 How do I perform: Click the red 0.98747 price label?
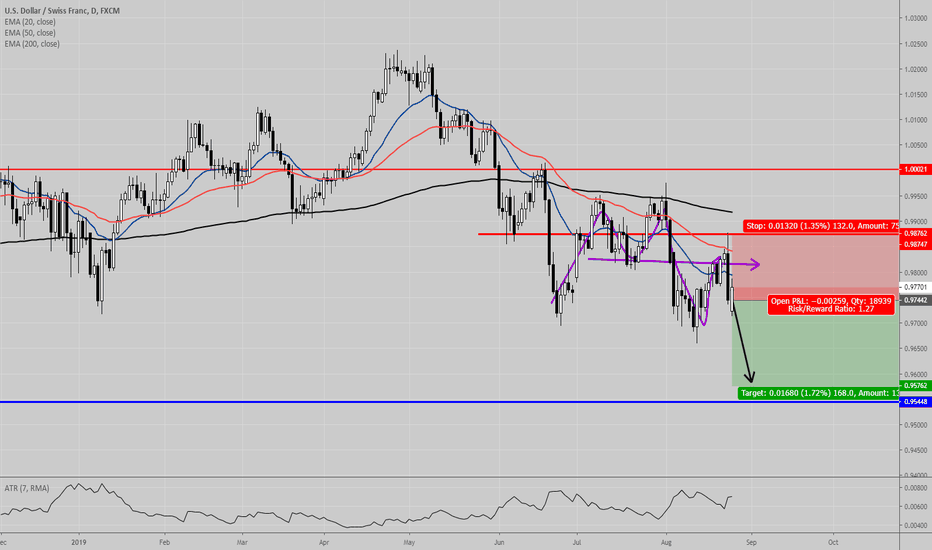(915, 244)
